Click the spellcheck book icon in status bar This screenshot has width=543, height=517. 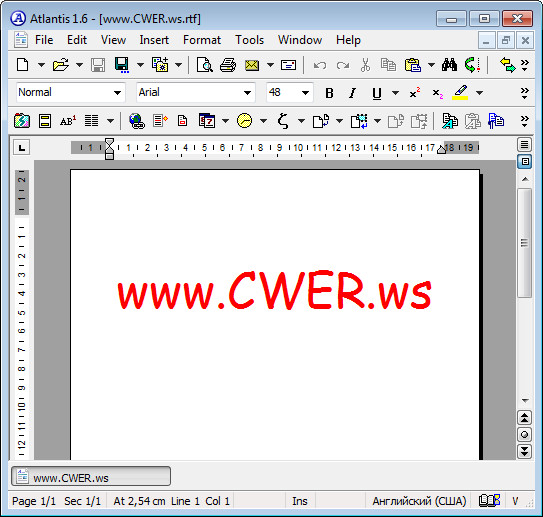(x=490, y=500)
